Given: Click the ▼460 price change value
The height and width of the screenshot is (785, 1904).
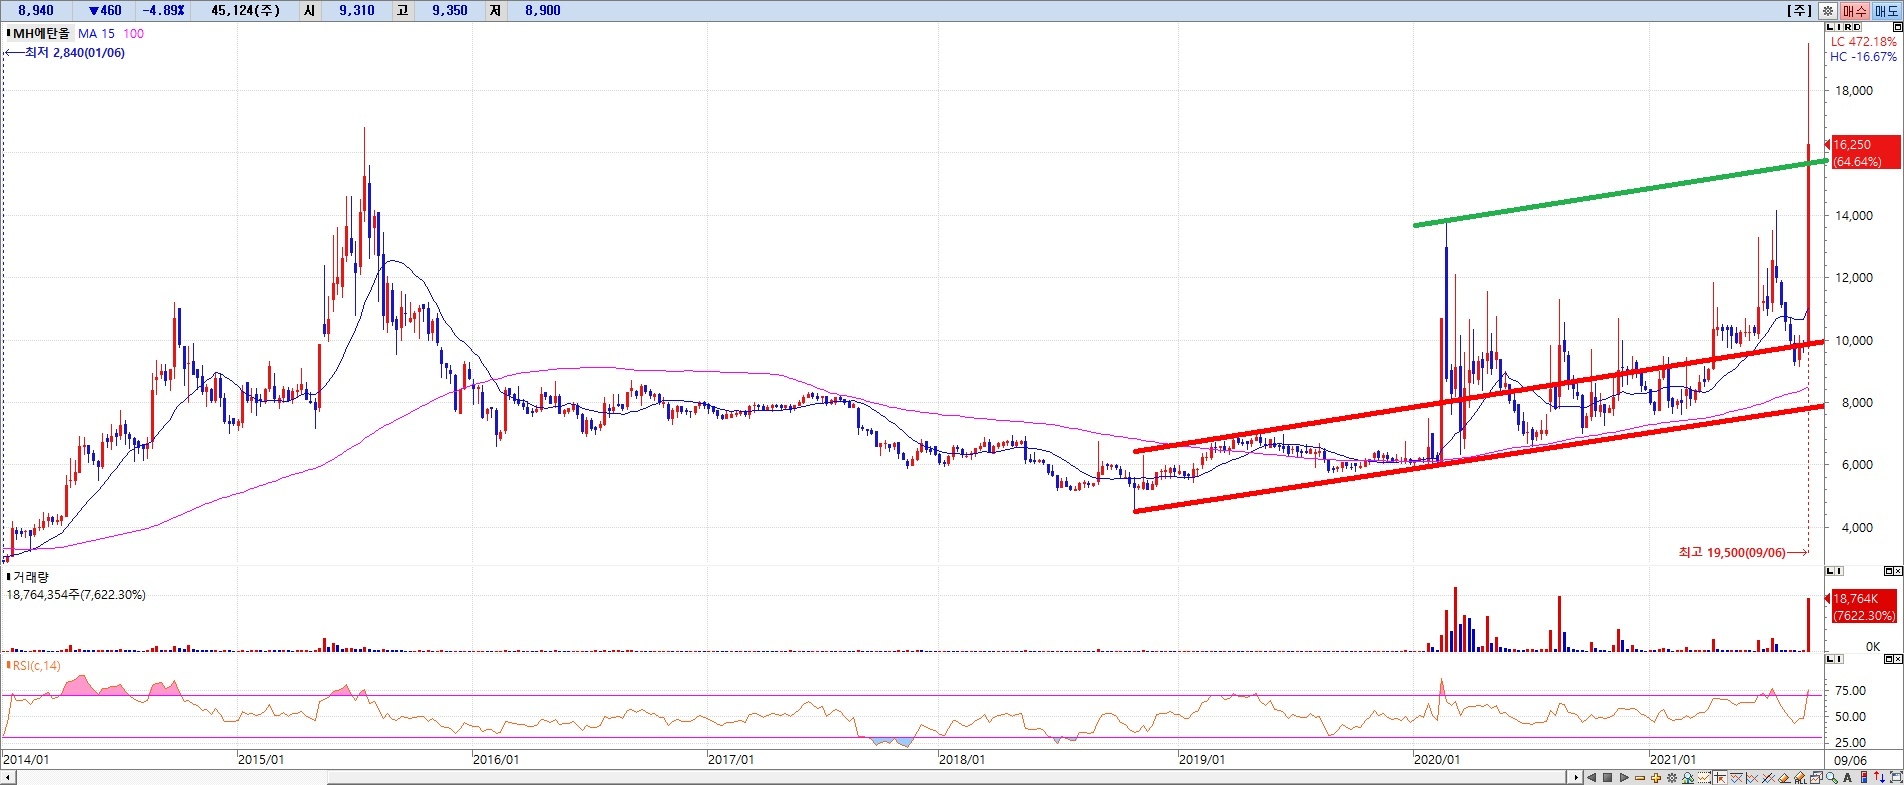Looking at the screenshot, I should (x=105, y=10).
